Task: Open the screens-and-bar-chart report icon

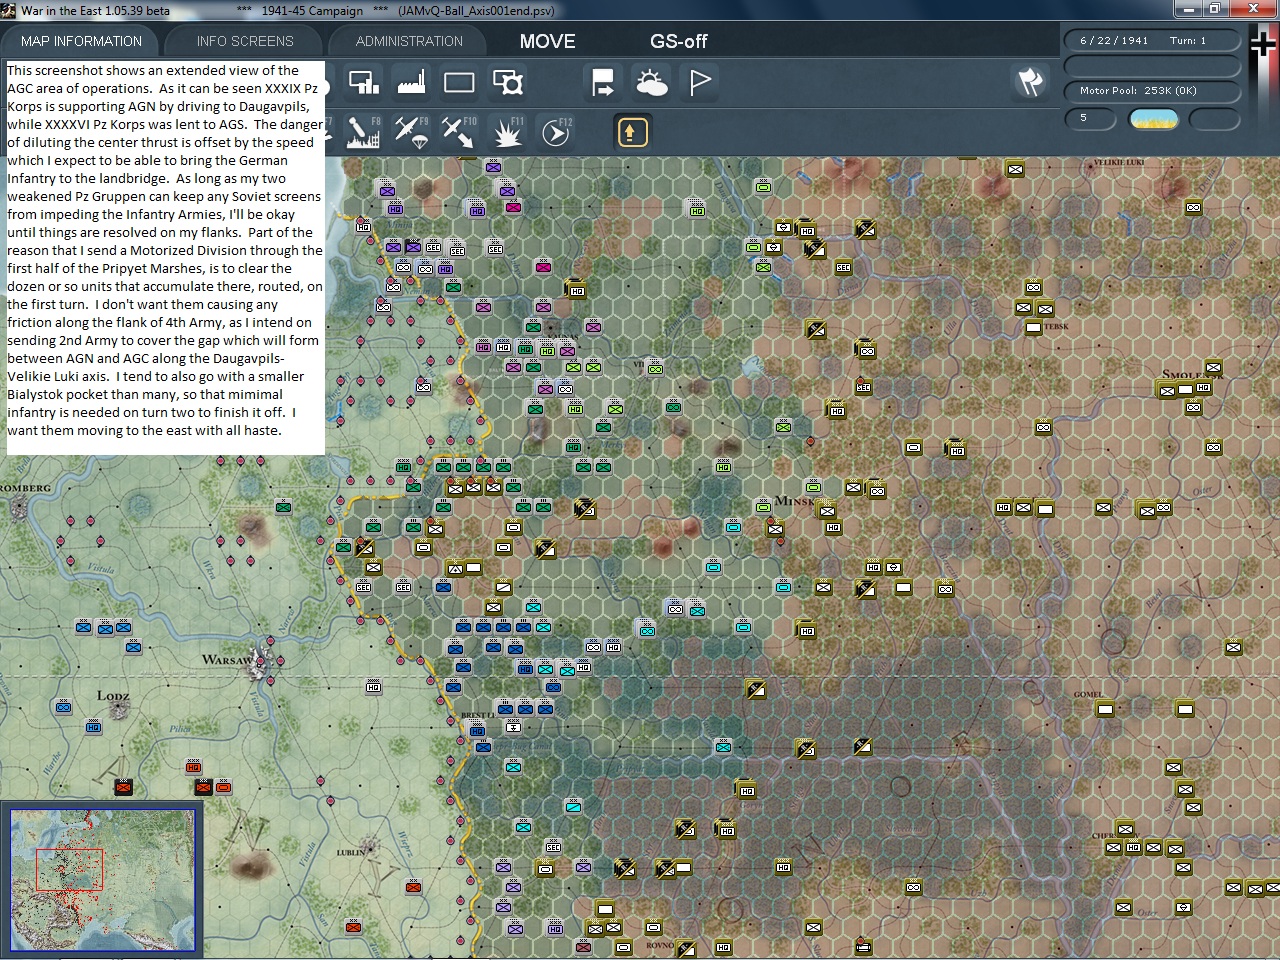Action: pyautogui.click(x=363, y=82)
